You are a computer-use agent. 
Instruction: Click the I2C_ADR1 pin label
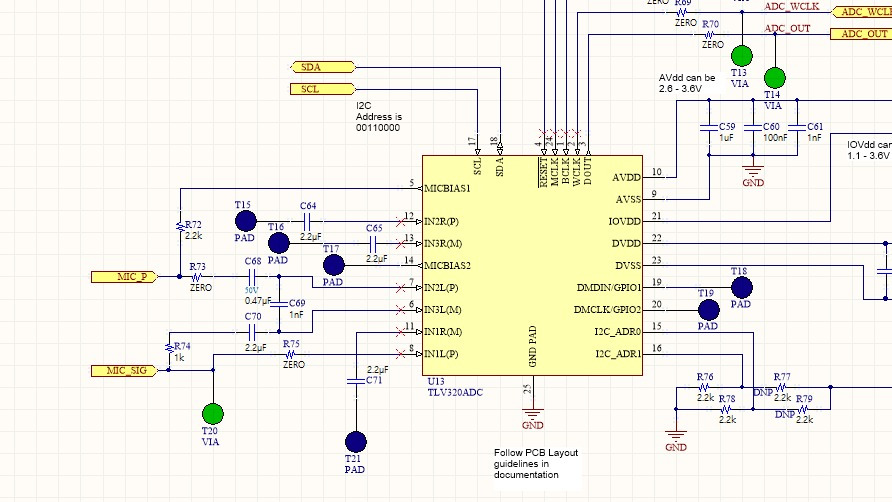coord(618,354)
